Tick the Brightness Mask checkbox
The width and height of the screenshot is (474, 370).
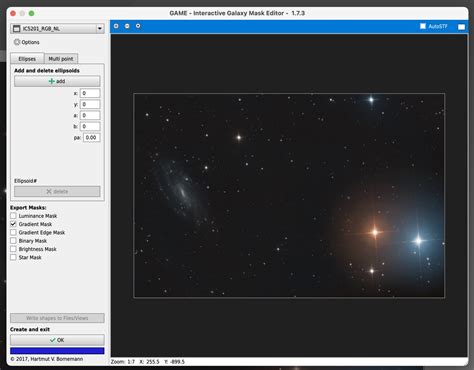coord(13,249)
